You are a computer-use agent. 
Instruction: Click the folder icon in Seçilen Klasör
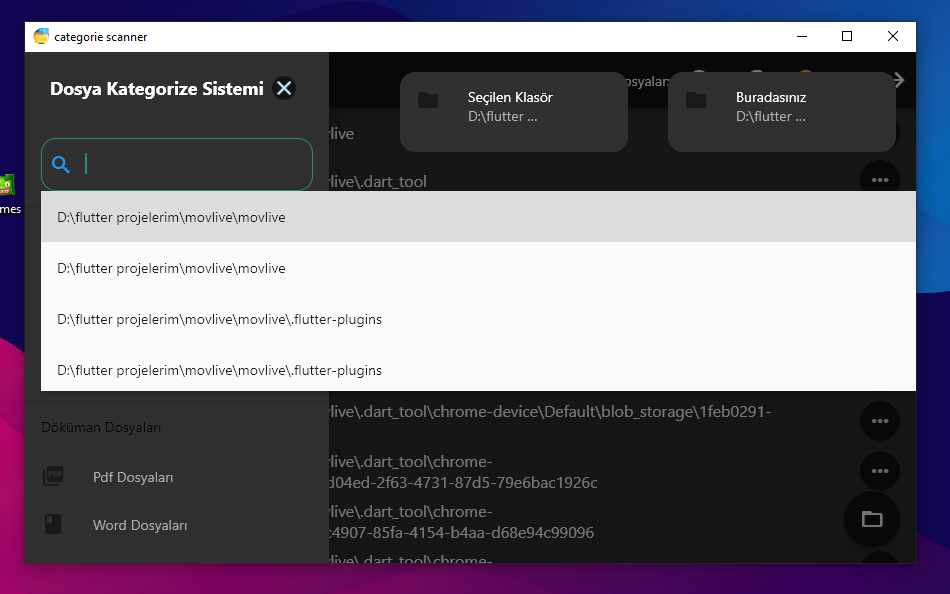(428, 100)
